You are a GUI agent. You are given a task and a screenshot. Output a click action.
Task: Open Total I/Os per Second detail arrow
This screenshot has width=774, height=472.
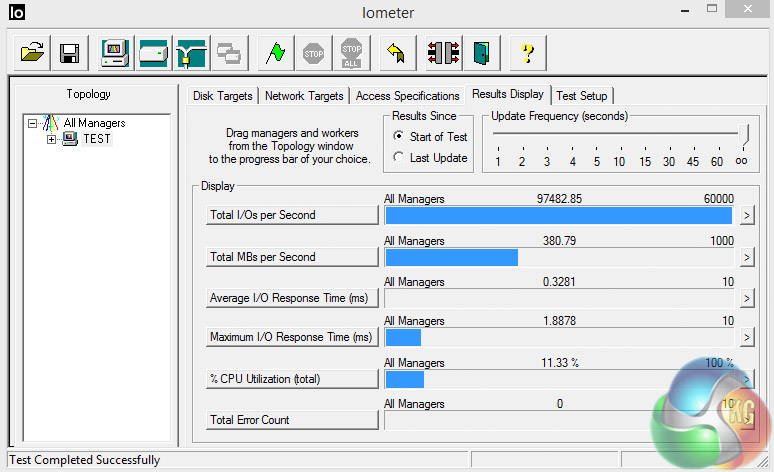747,215
